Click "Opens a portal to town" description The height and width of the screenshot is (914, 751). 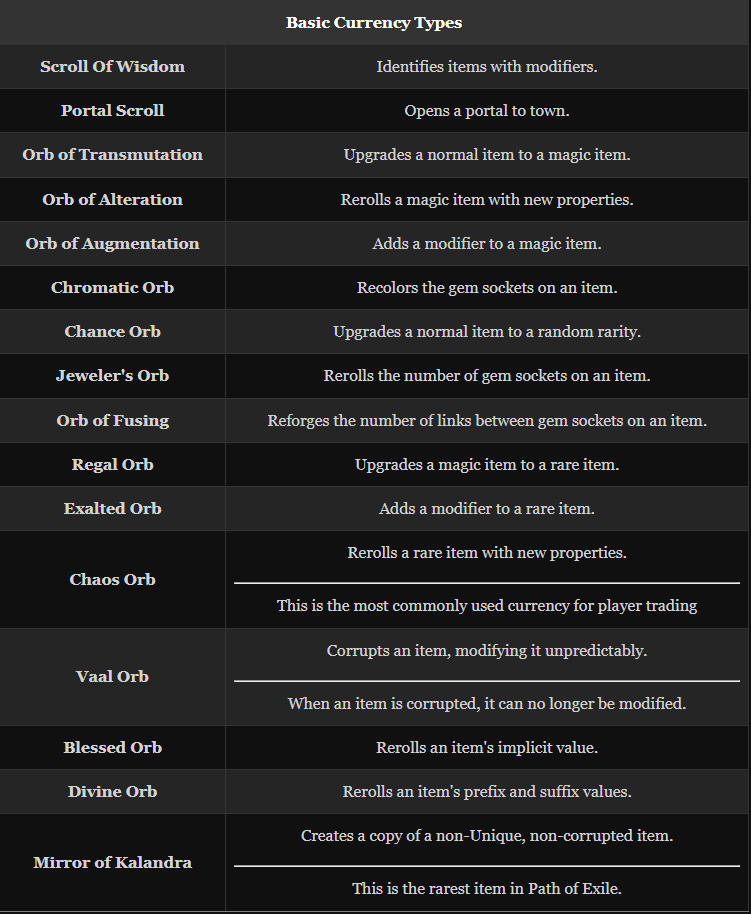point(487,111)
